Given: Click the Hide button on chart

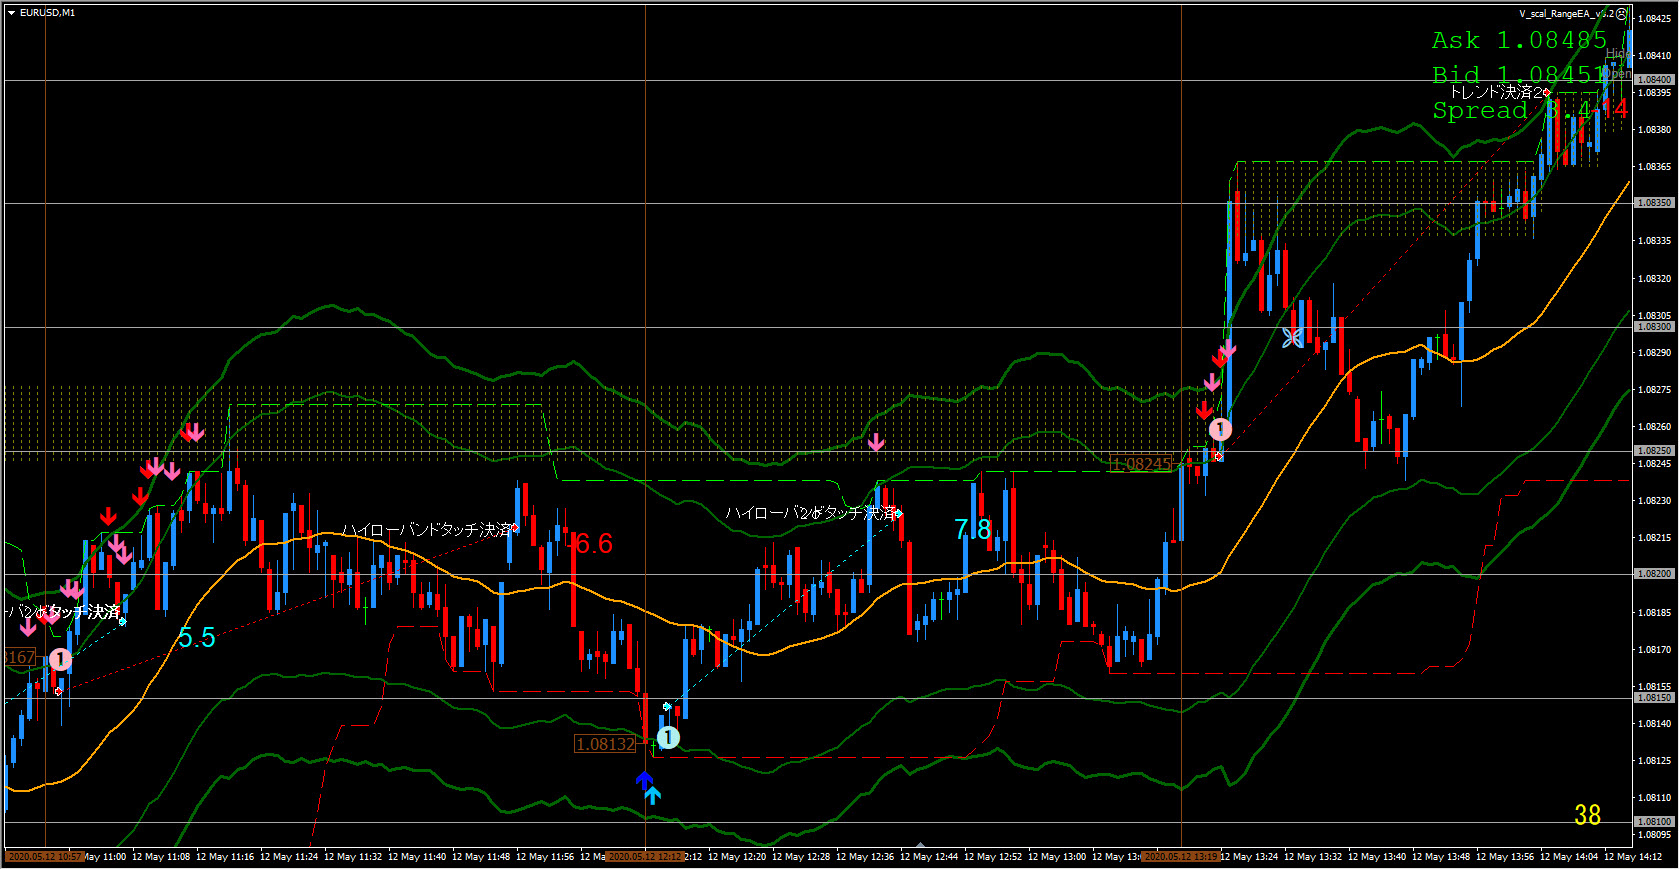Looking at the screenshot, I should click(x=1618, y=54).
